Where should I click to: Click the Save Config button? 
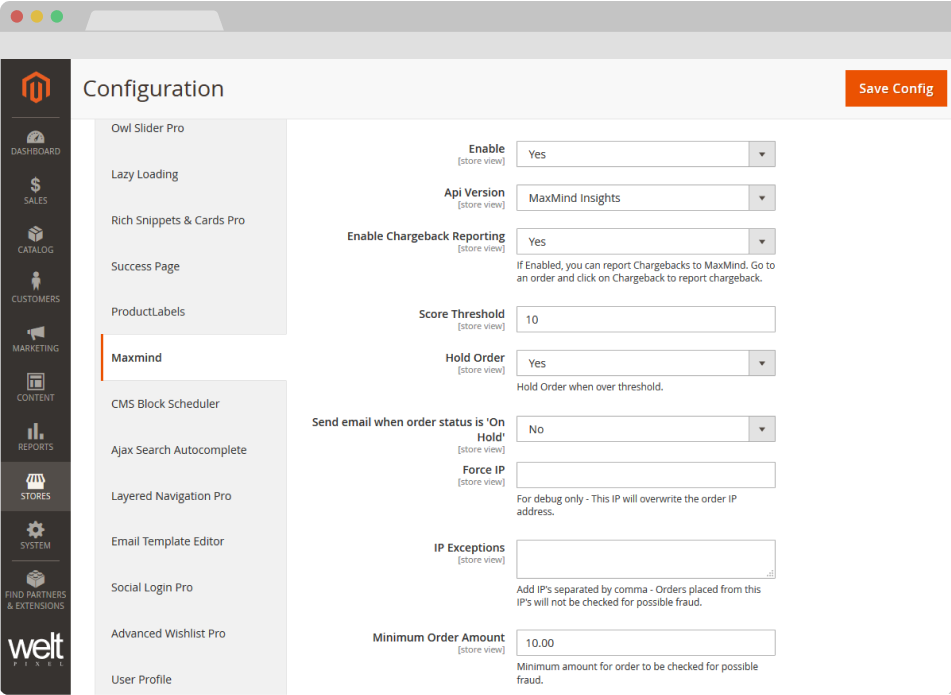895,88
